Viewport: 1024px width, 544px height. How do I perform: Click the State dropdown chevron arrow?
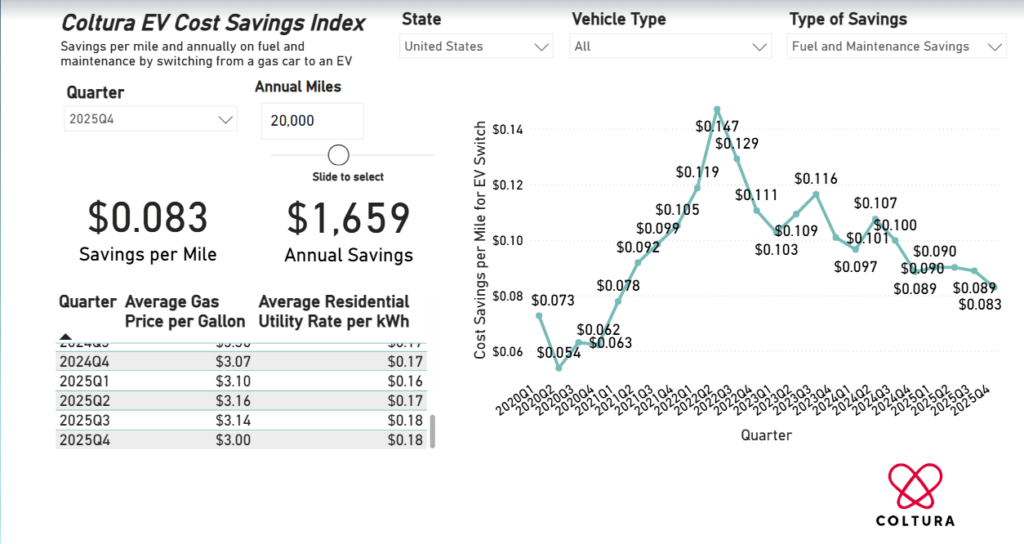pos(542,46)
